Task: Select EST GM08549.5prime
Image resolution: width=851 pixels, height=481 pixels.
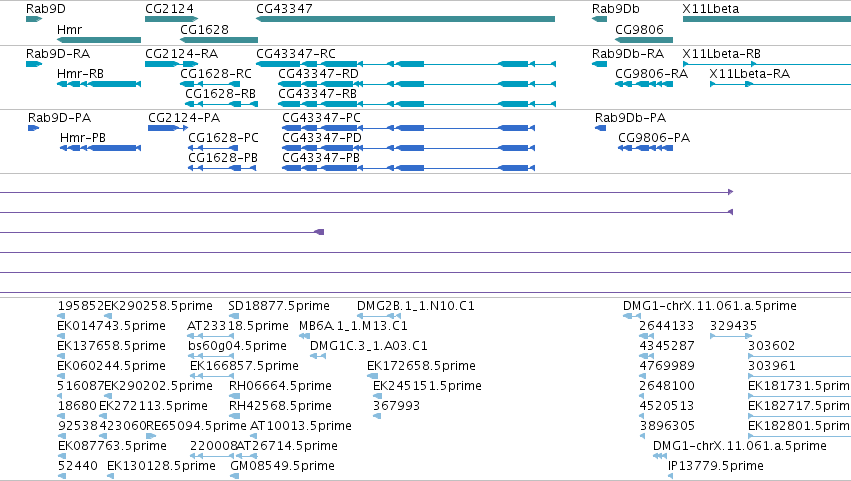Action: tap(282, 467)
